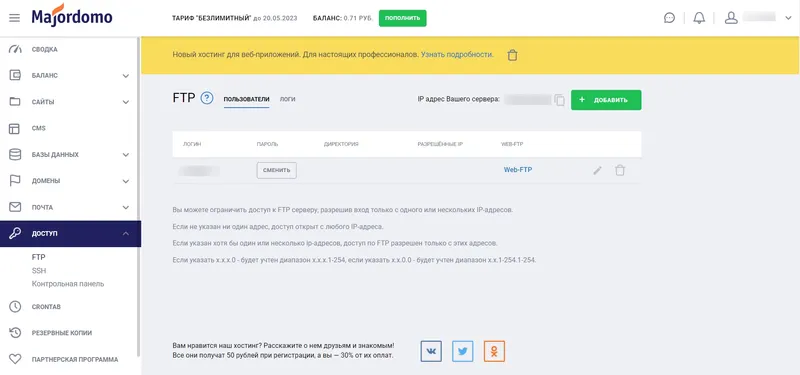Click the Web-FTP column header
This screenshot has height=375, width=800.
pos(512,144)
